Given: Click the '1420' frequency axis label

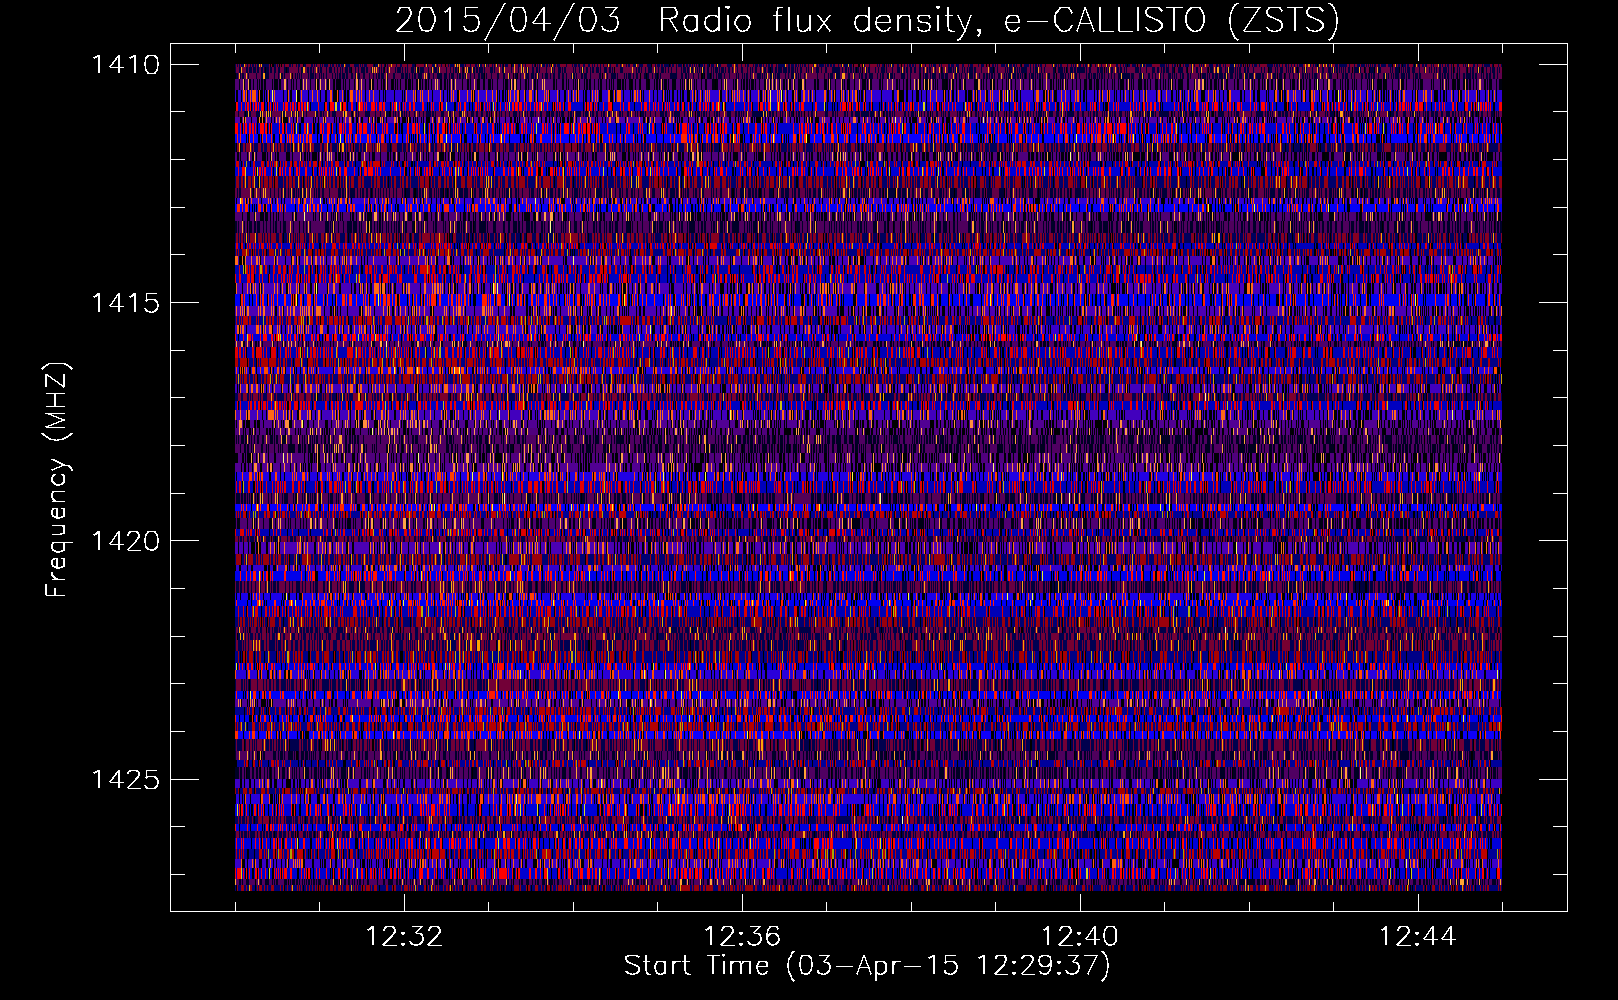Looking at the screenshot, I should pos(125,541).
